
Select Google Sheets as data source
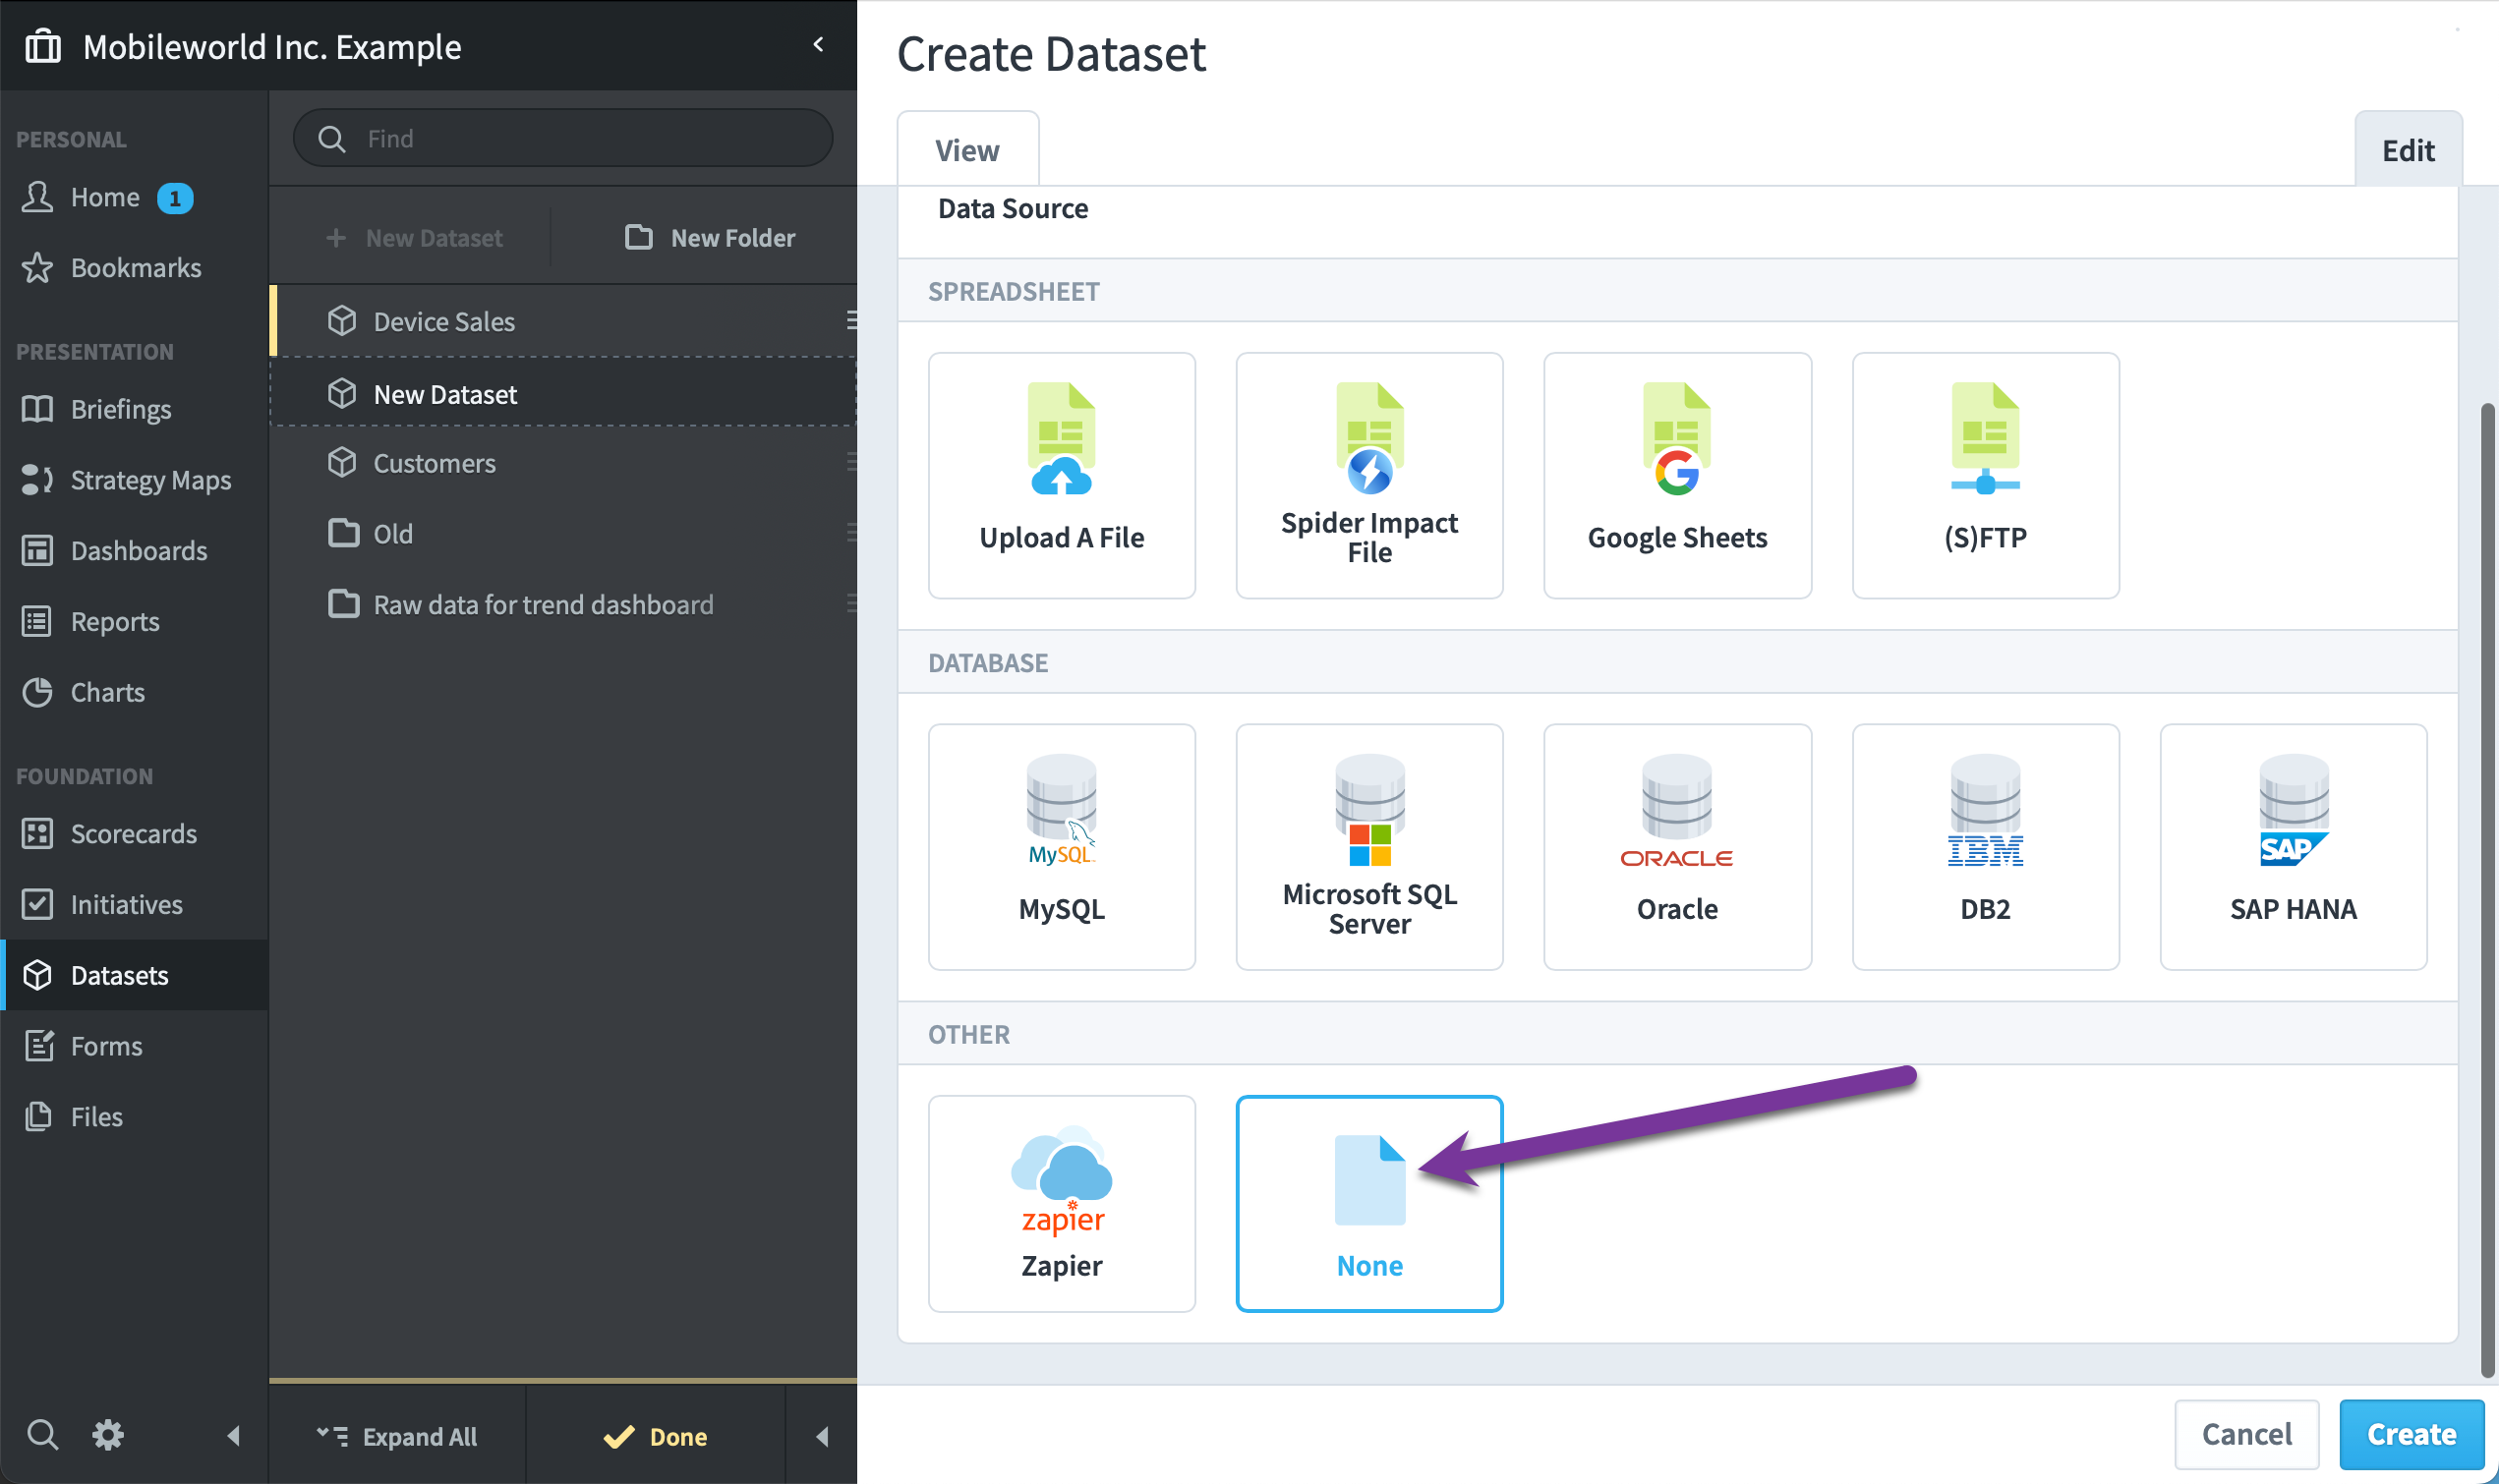pos(1677,475)
